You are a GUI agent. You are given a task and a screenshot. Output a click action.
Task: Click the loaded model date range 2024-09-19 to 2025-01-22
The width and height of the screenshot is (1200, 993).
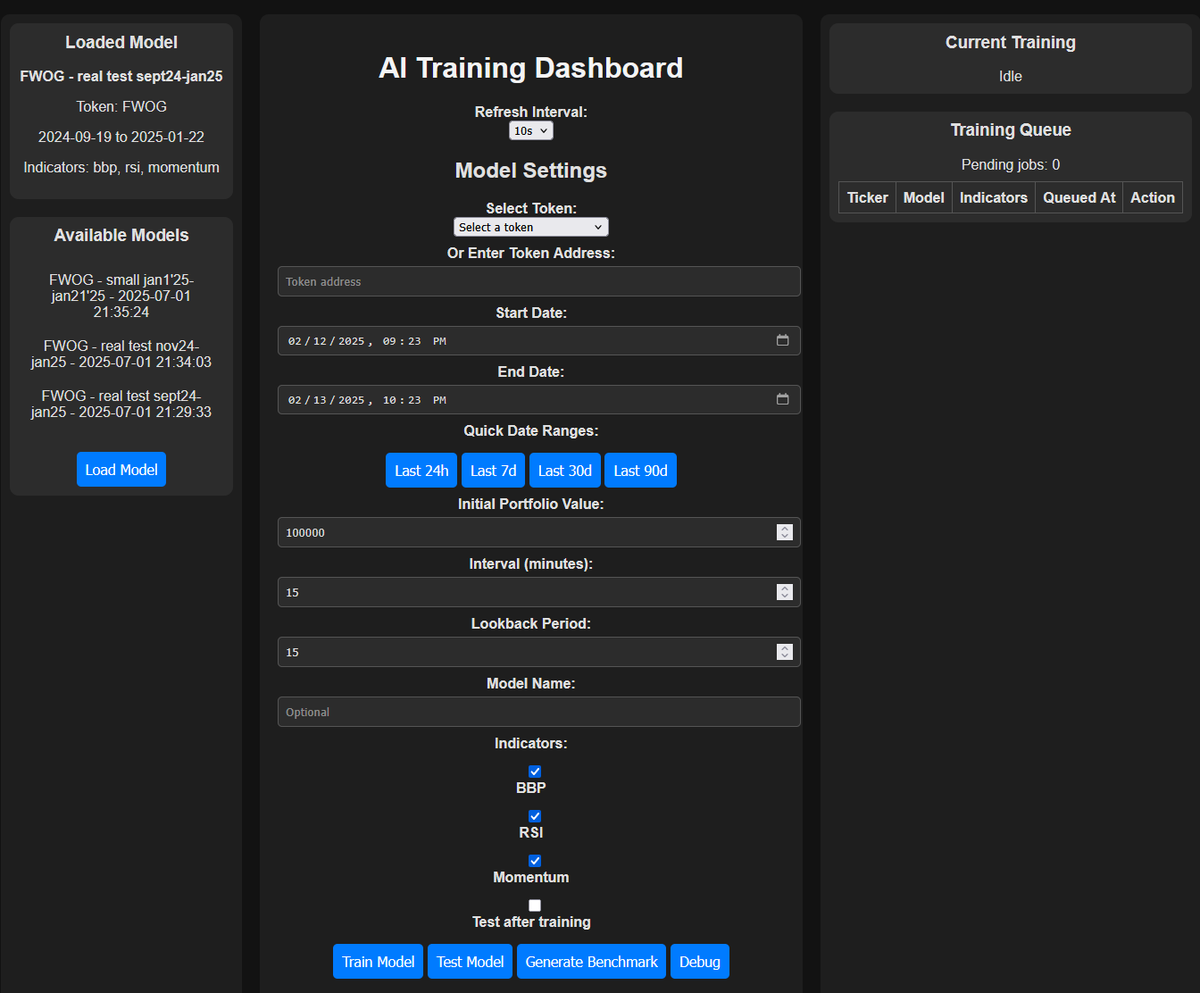coord(121,137)
